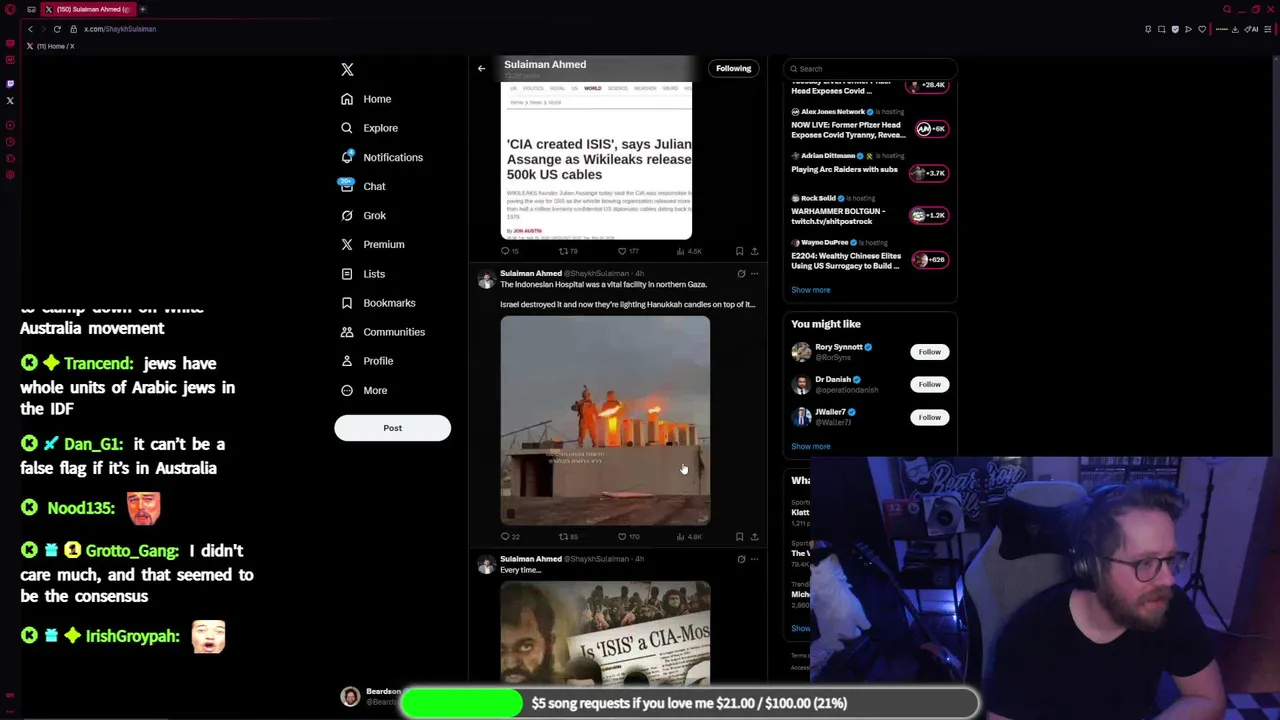Image resolution: width=1280 pixels, height=720 pixels.
Task: Follow Rory Synnott
Action: click(x=929, y=352)
